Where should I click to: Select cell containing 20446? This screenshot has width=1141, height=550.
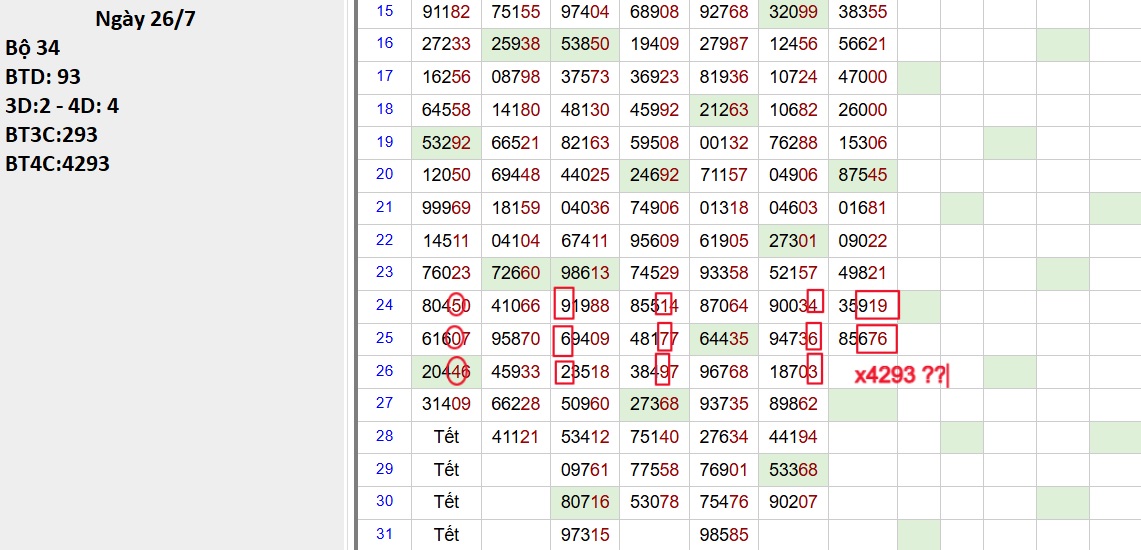click(446, 372)
